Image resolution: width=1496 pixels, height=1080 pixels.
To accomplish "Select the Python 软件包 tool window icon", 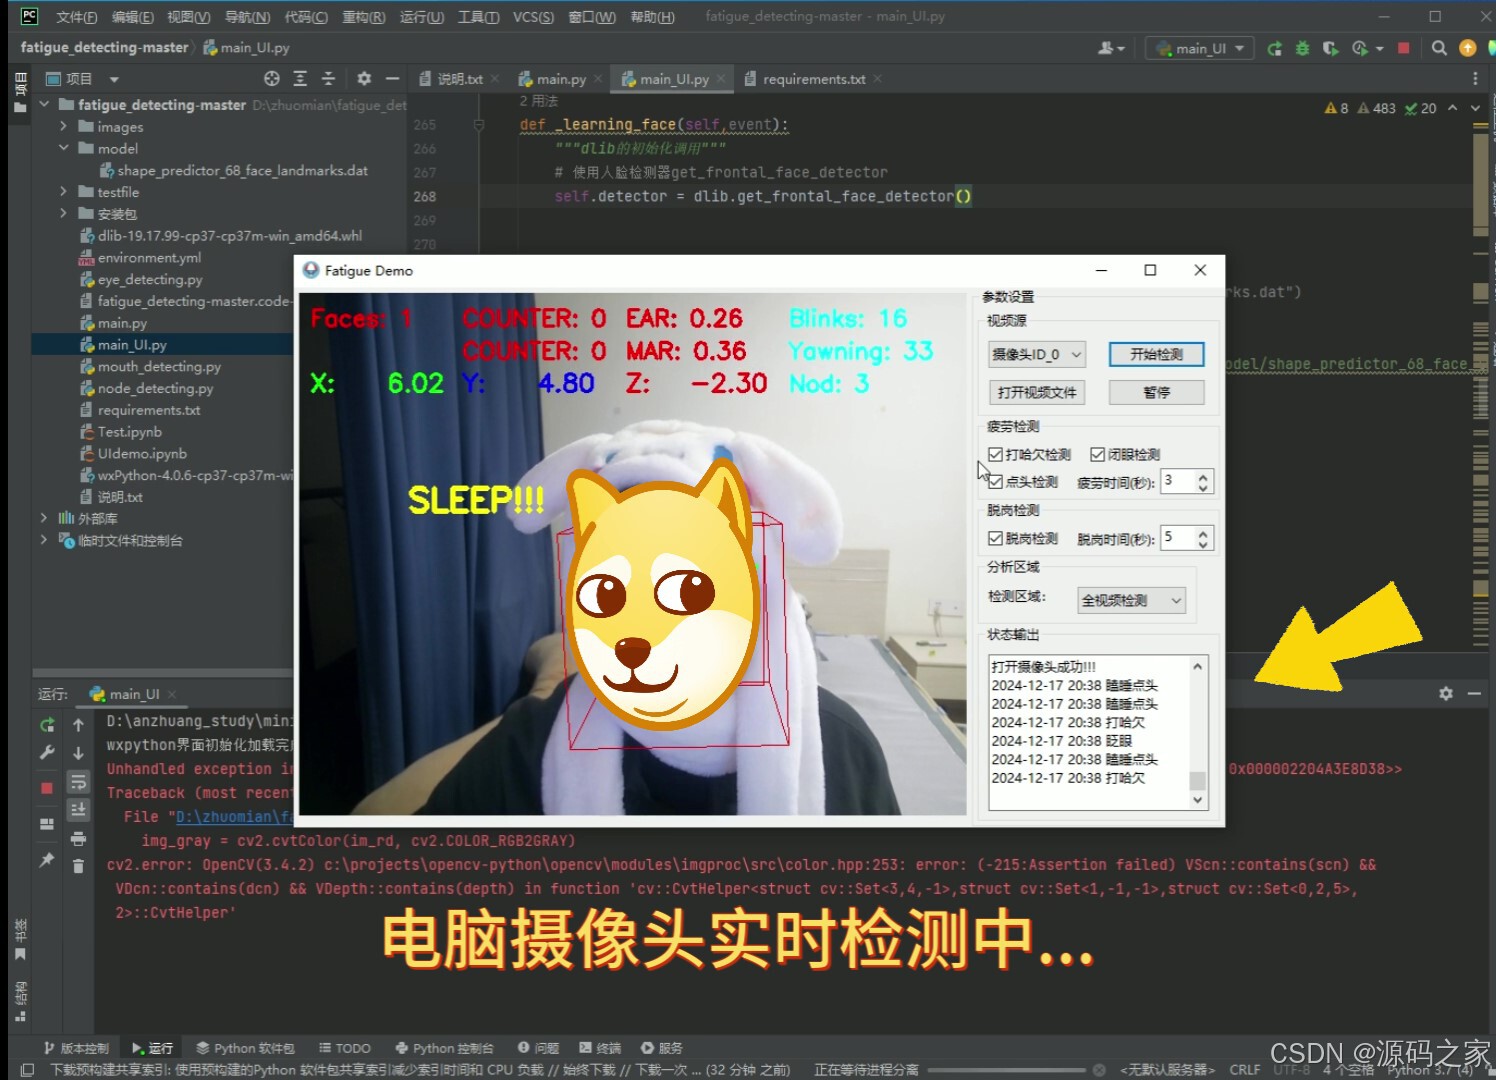I will pos(245,1047).
